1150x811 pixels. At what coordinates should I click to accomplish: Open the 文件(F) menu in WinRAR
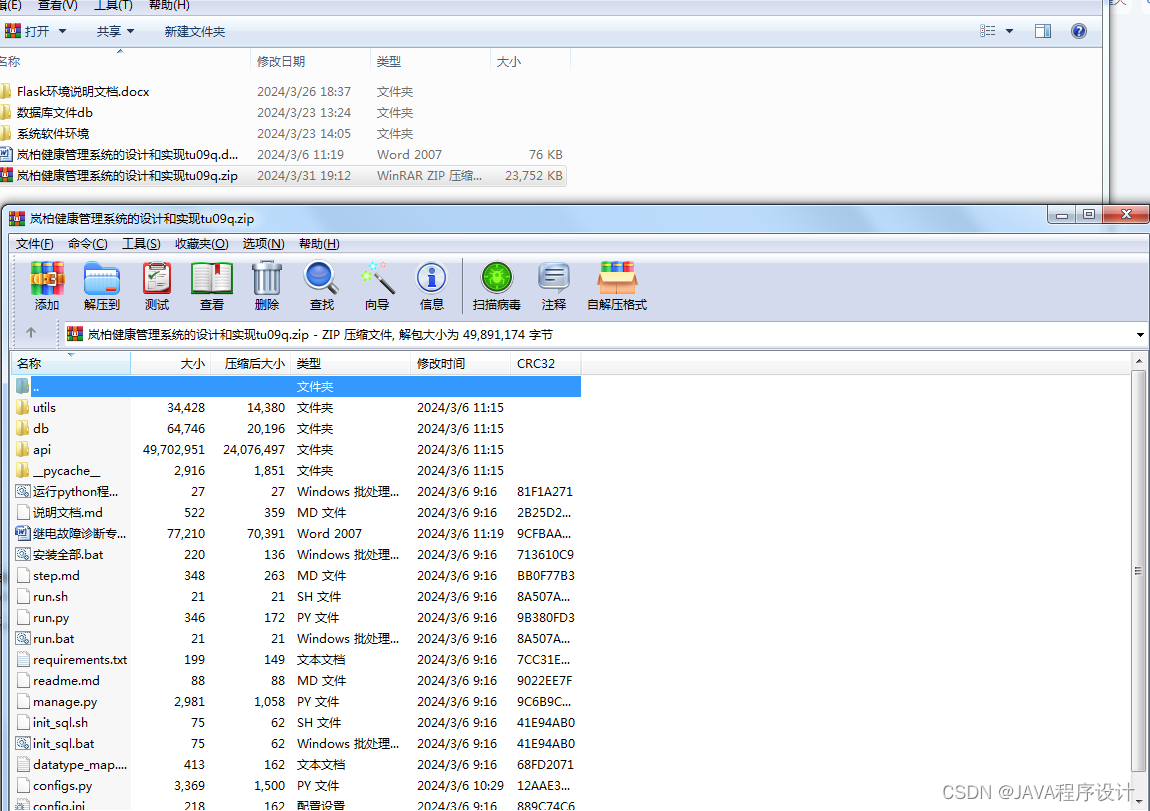coord(34,243)
